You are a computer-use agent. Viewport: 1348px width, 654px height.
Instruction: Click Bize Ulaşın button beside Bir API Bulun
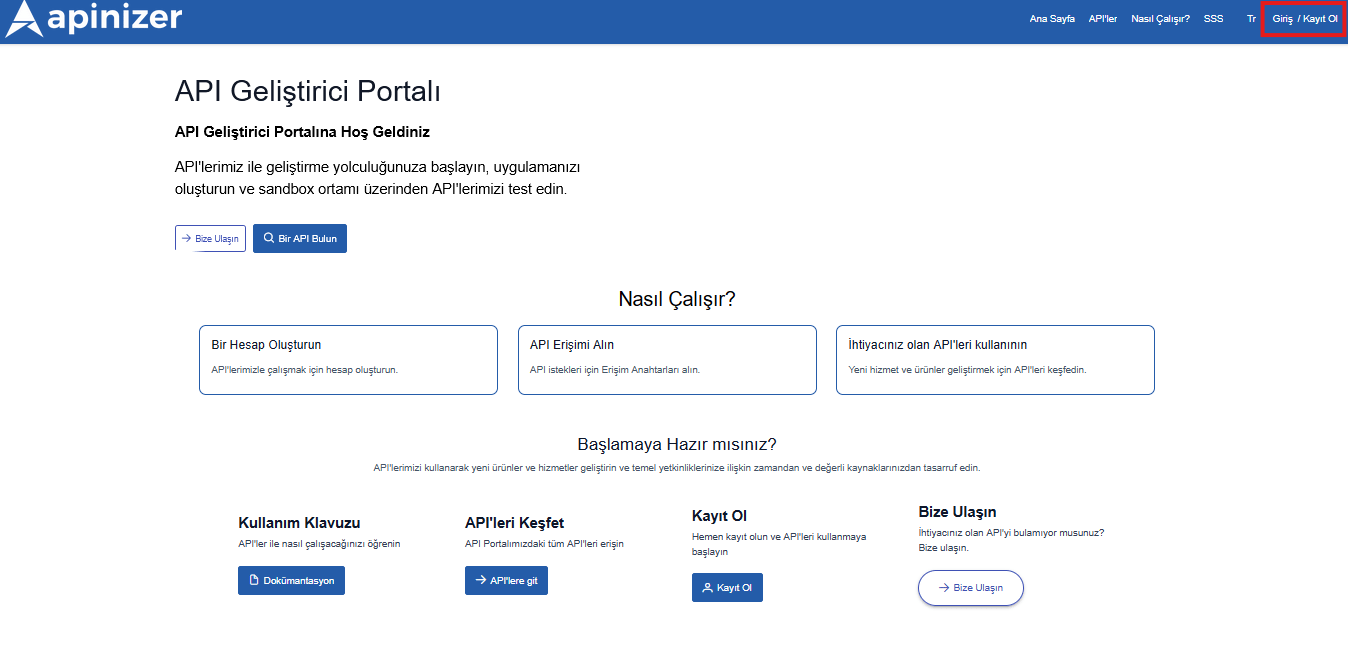210,238
